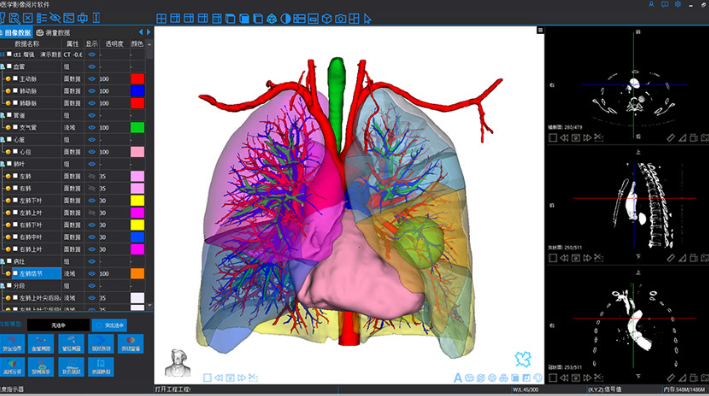709x396 pixels.
Task: Click the orientation head bust thumbnail
Action: pos(178,363)
